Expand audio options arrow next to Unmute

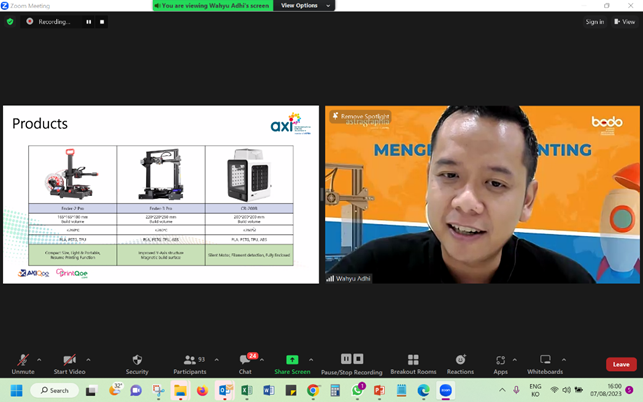(x=39, y=360)
